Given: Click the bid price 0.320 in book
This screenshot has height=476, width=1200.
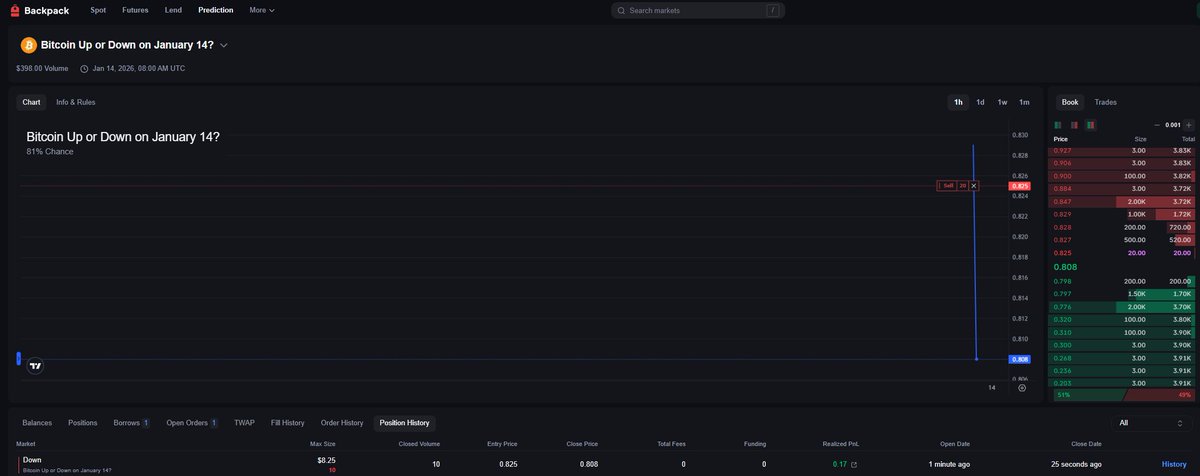Looking at the screenshot, I should (1062, 320).
